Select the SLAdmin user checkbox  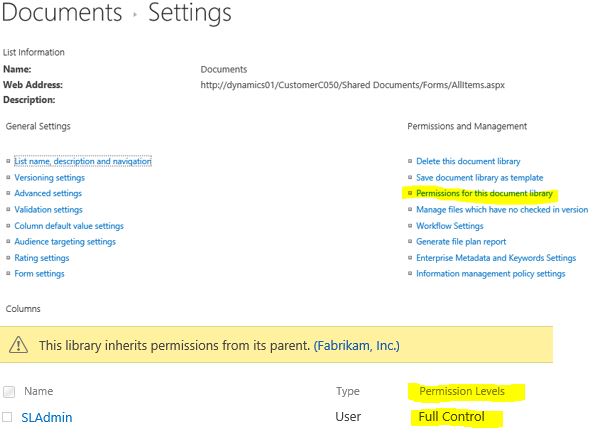click(7, 417)
